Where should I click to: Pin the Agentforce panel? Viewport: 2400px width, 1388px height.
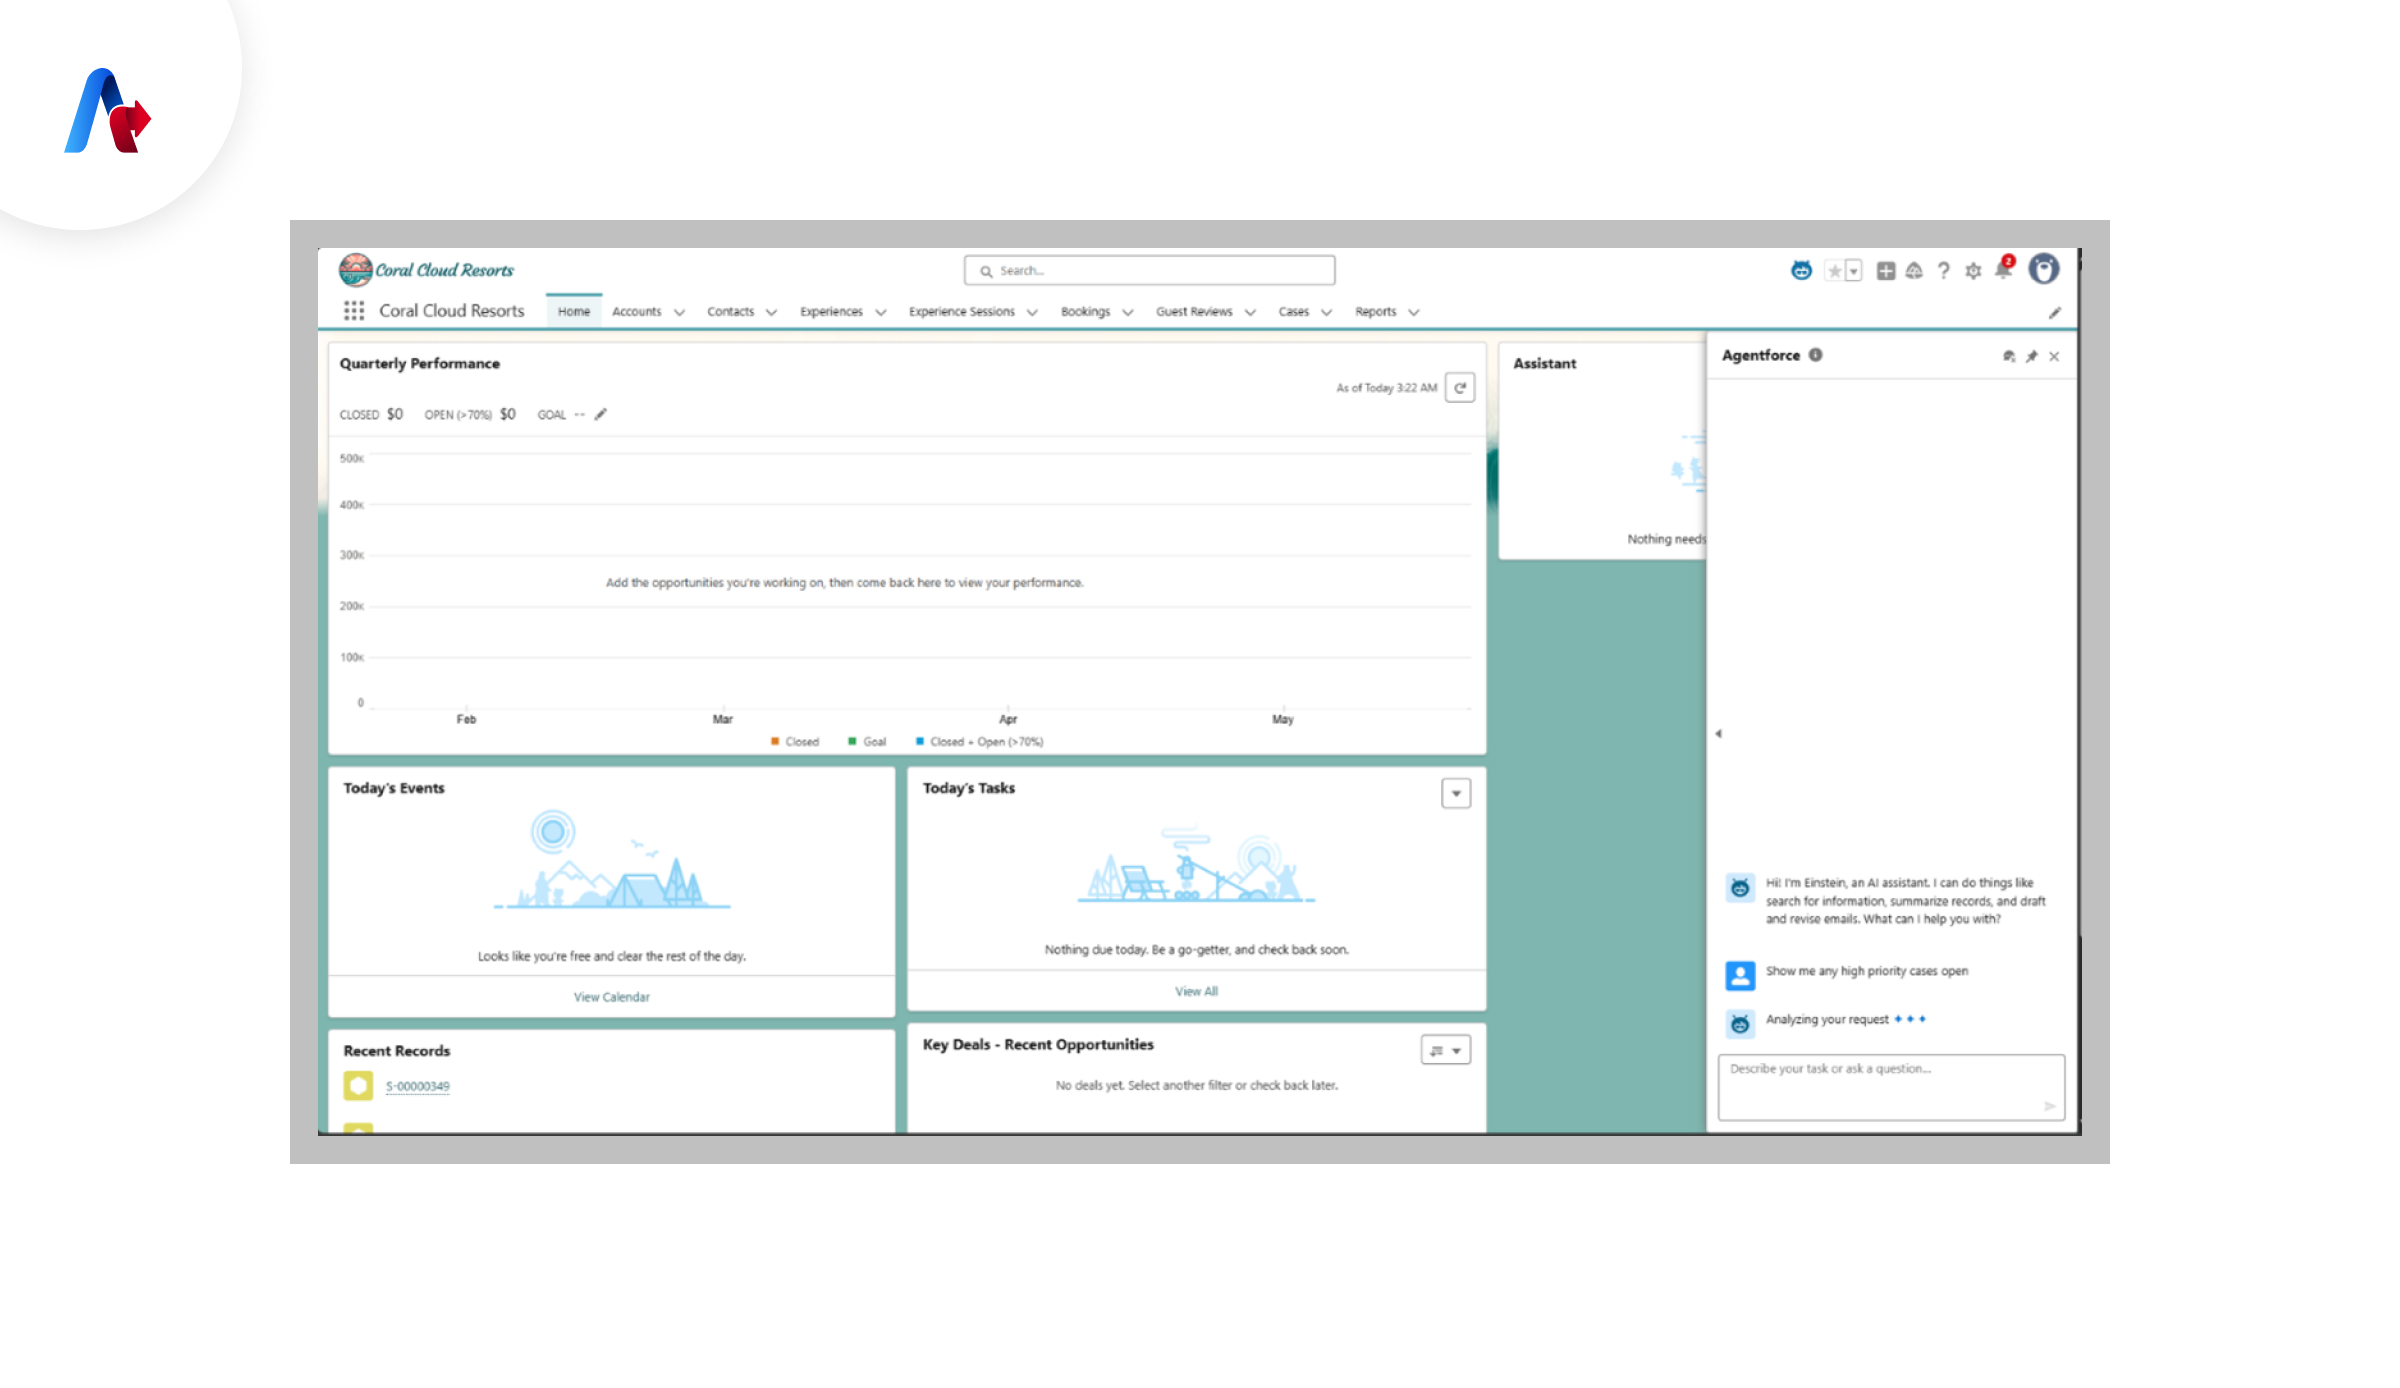[x=2032, y=356]
